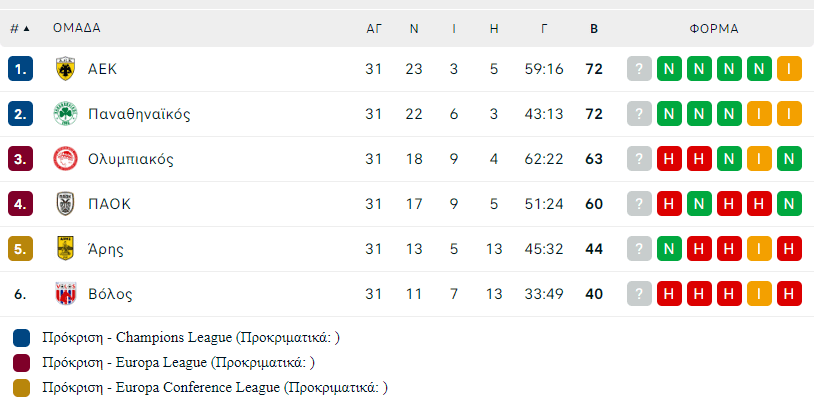Click the blue Champions League legend swatch
This screenshot has height=416, width=818.
click(x=21, y=338)
